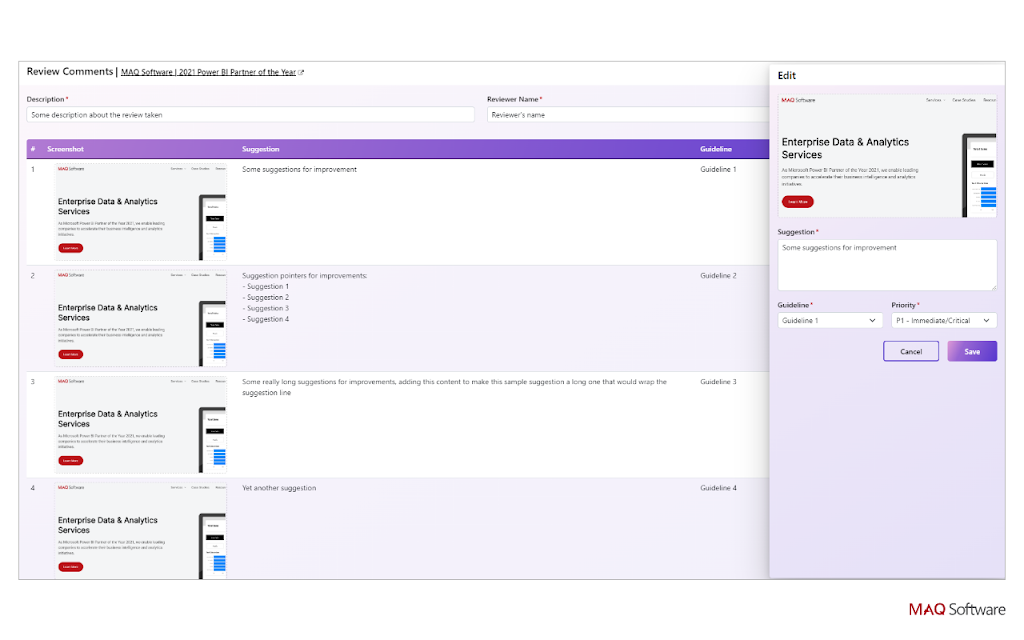The width and height of the screenshot is (1024, 640).
Task: Focus the Suggestion textarea in Edit panel
Action: click(887, 265)
